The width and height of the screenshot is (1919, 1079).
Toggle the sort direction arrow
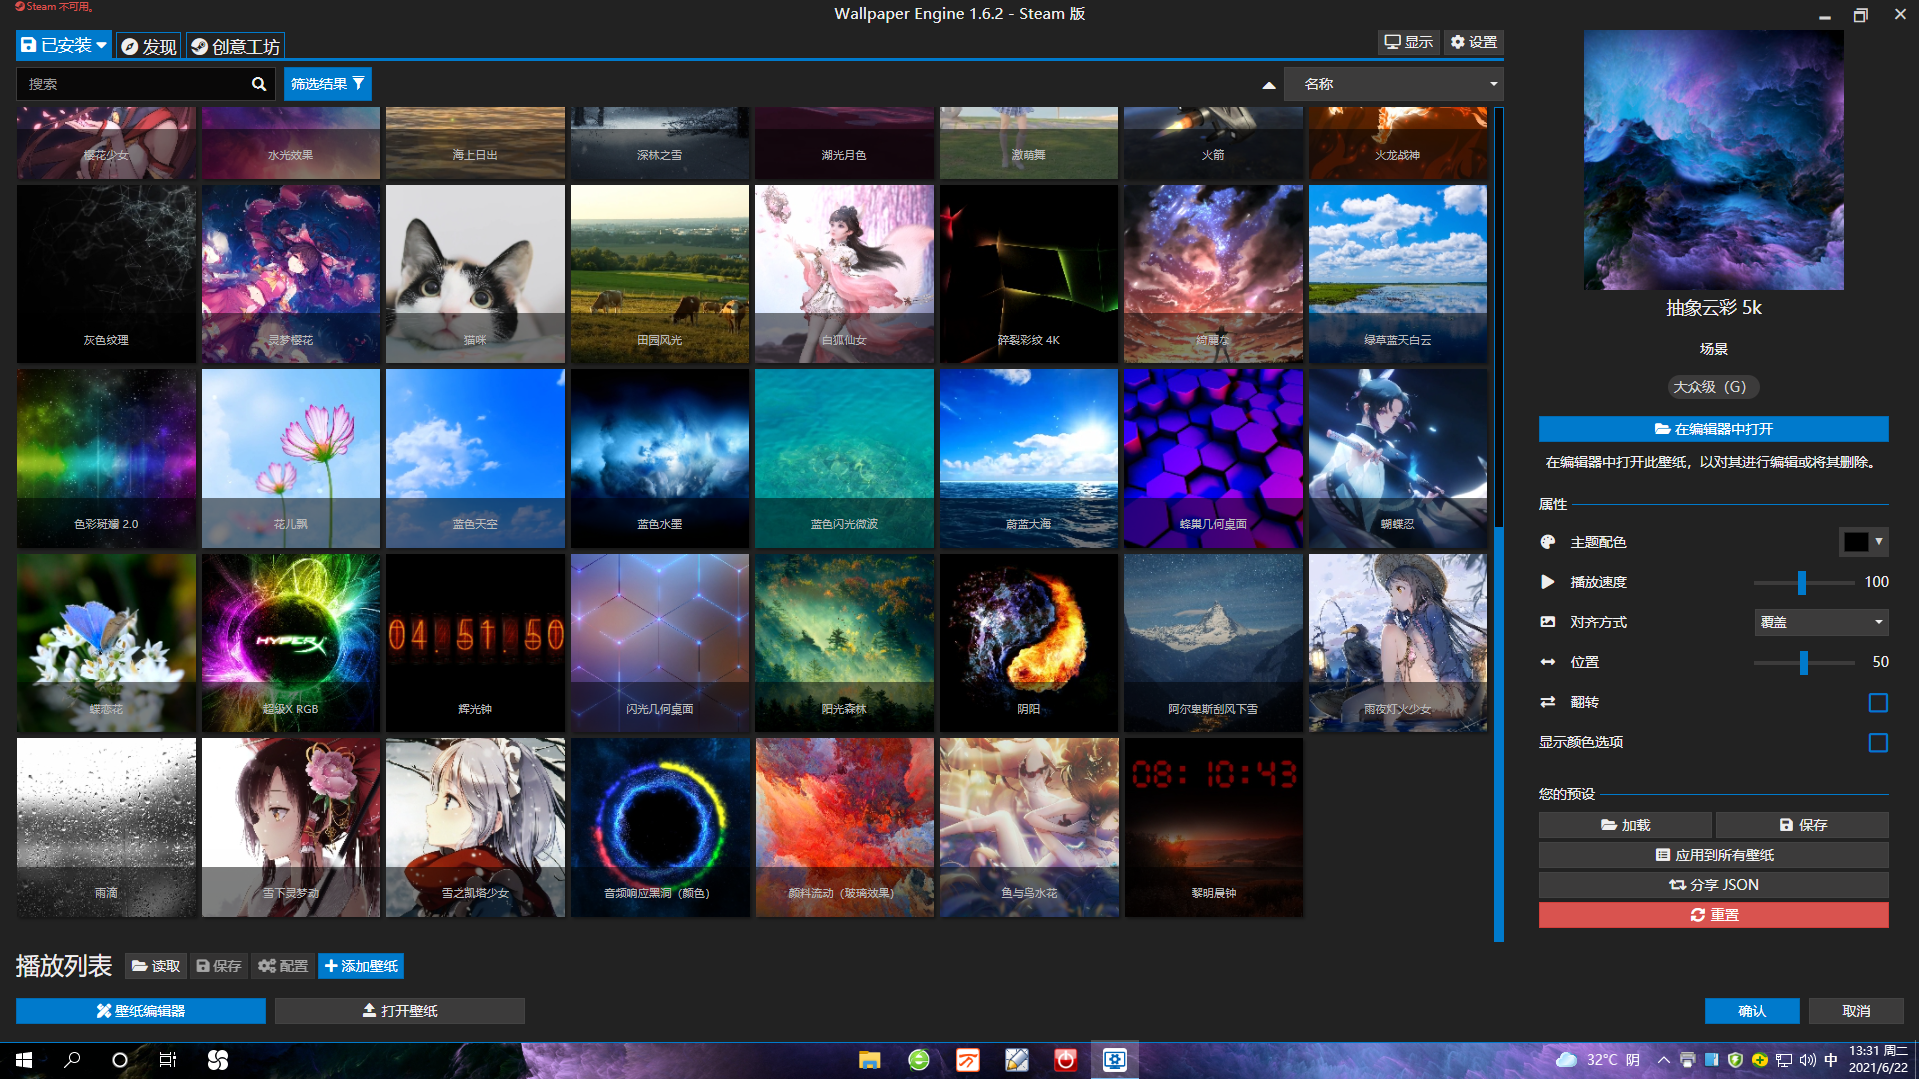tap(1269, 85)
